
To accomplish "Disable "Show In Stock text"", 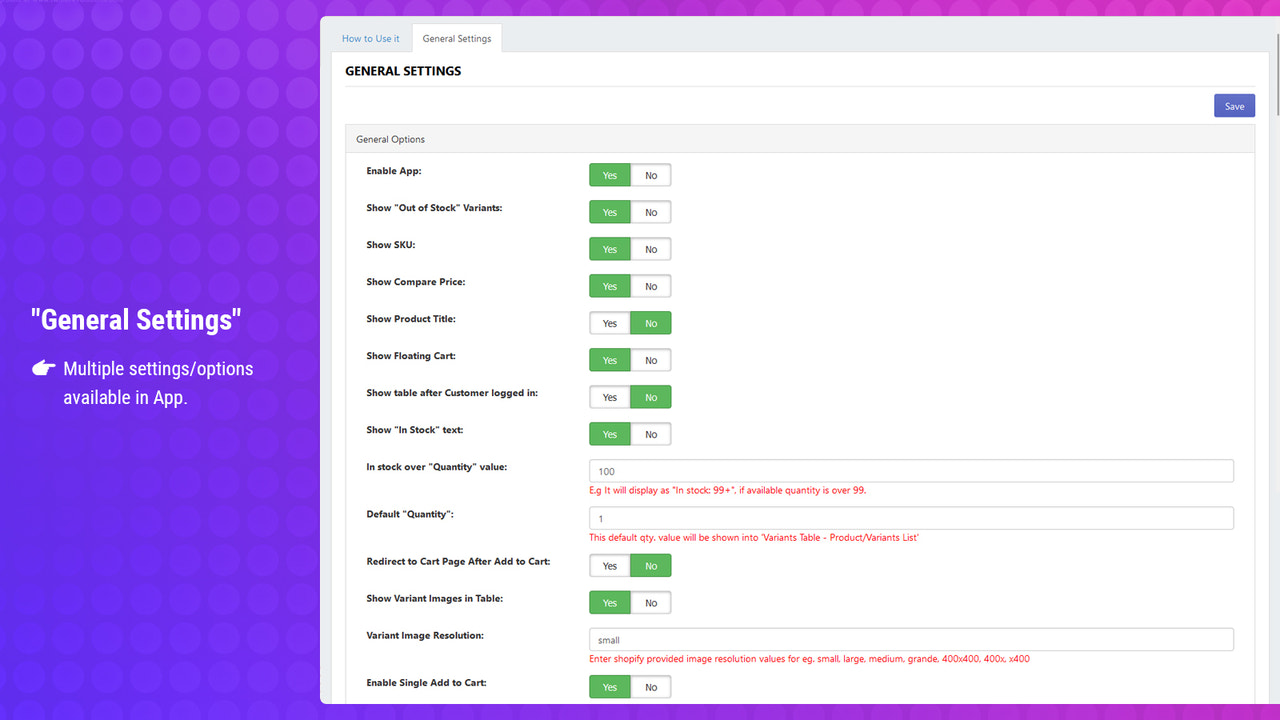I will [x=651, y=433].
